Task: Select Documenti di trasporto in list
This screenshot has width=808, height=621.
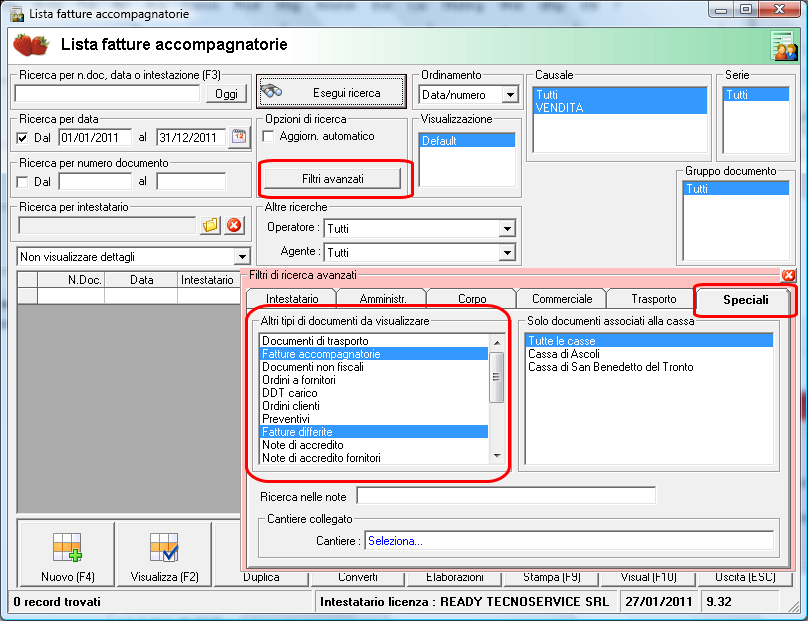Action: (x=374, y=341)
